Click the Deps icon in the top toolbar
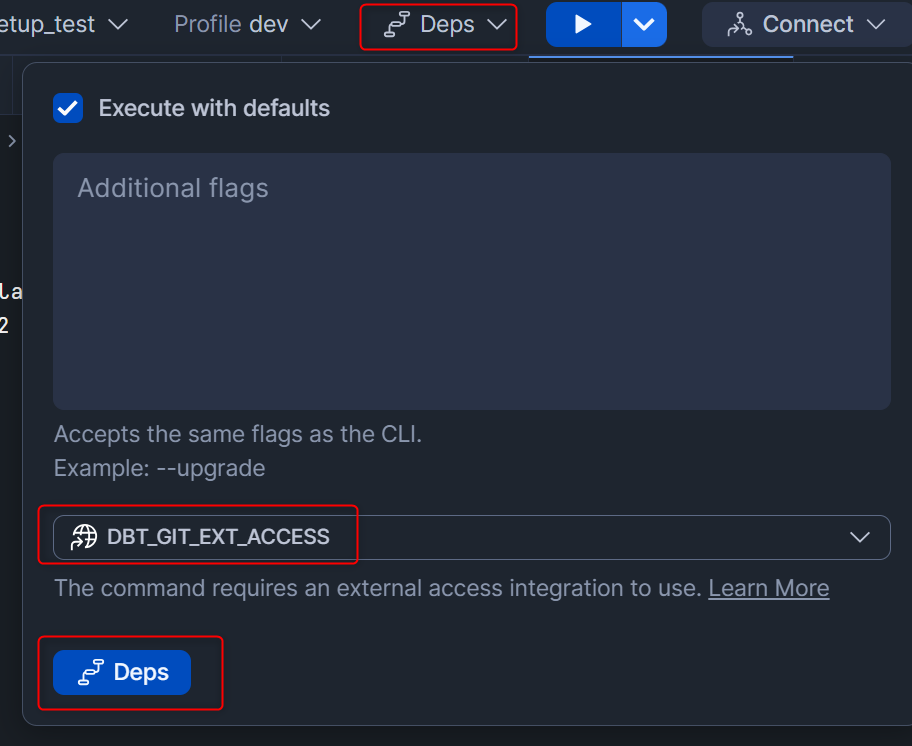The width and height of the screenshot is (912, 746). 397,25
